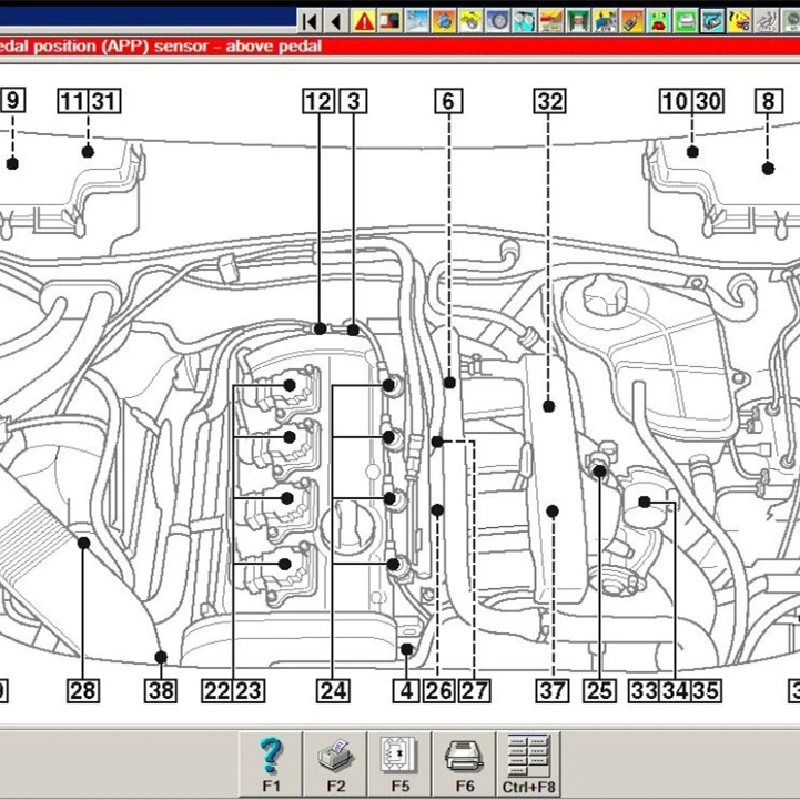The height and width of the screenshot is (800, 800).
Task: Open help with the F1 question mark
Action: click(271, 763)
